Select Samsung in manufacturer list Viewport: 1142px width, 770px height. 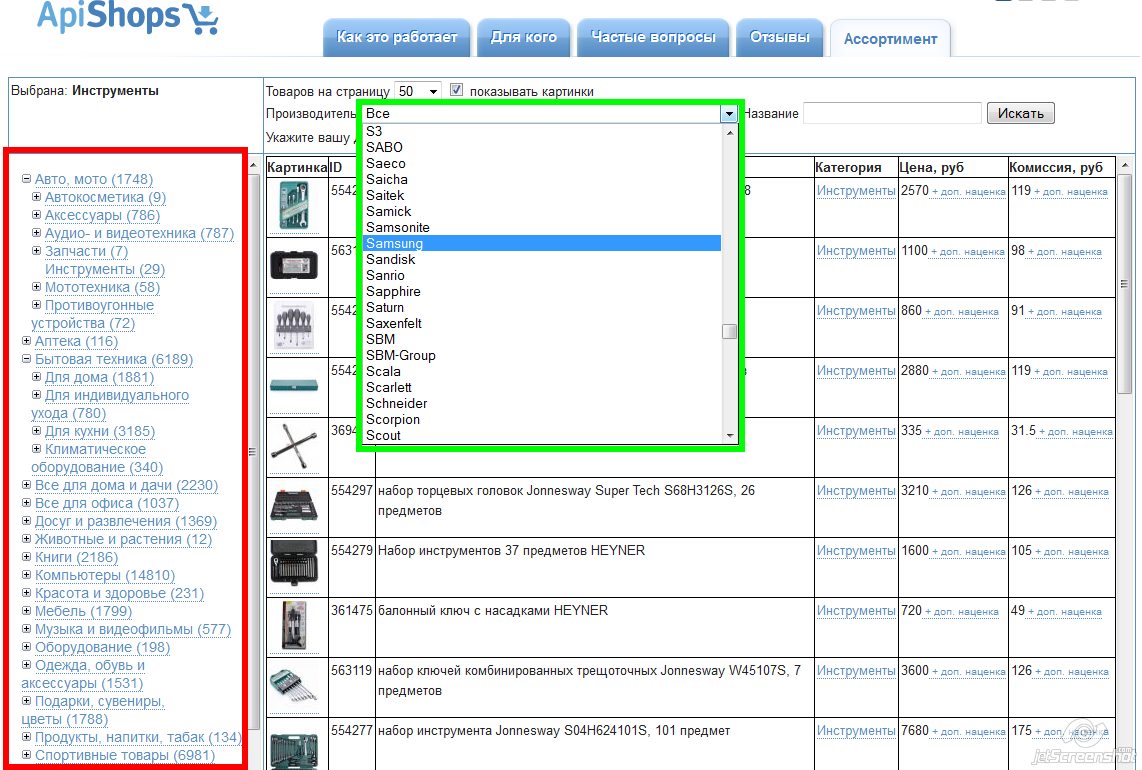pos(395,243)
